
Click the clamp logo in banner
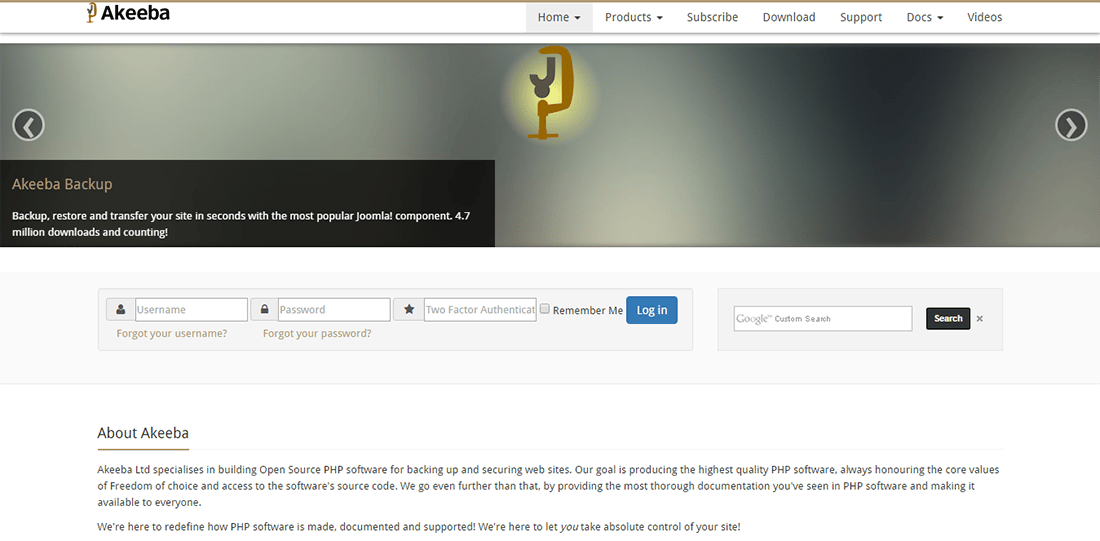(x=550, y=92)
